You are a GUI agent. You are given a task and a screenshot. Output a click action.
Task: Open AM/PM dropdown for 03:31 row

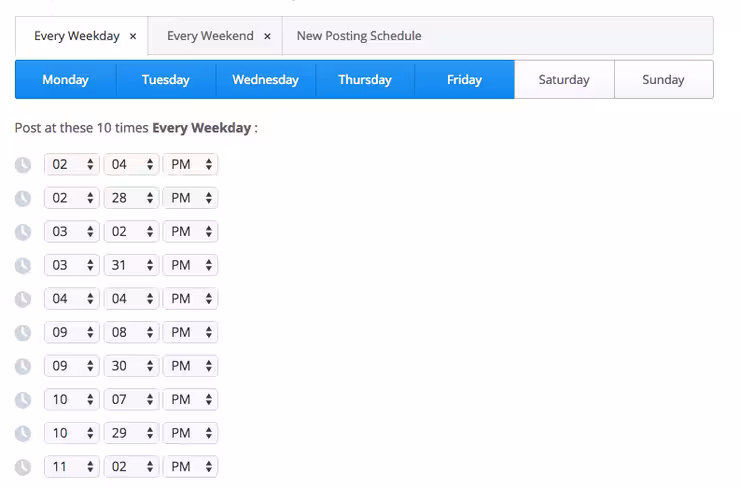pyautogui.click(x=190, y=265)
